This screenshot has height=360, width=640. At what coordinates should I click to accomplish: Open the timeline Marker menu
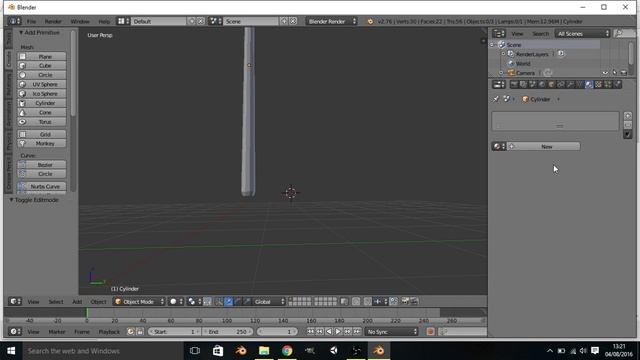point(57,332)
